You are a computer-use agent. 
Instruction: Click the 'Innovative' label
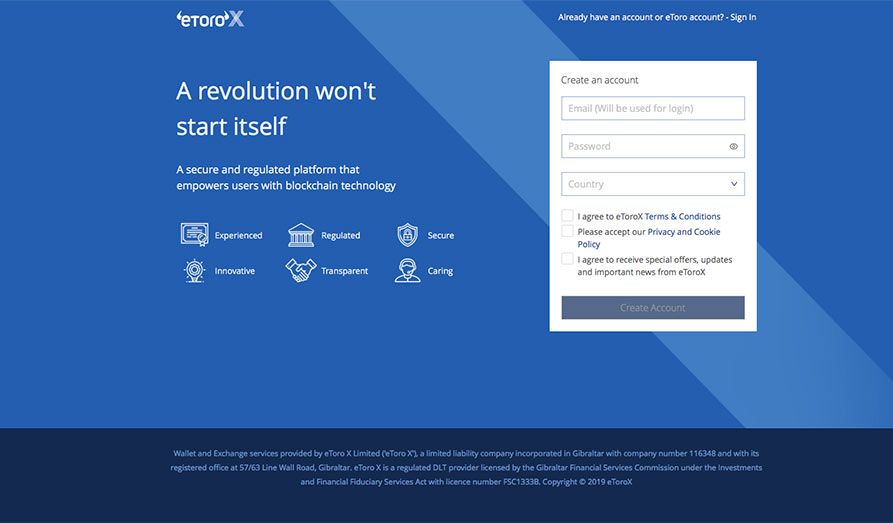point(235,271)
